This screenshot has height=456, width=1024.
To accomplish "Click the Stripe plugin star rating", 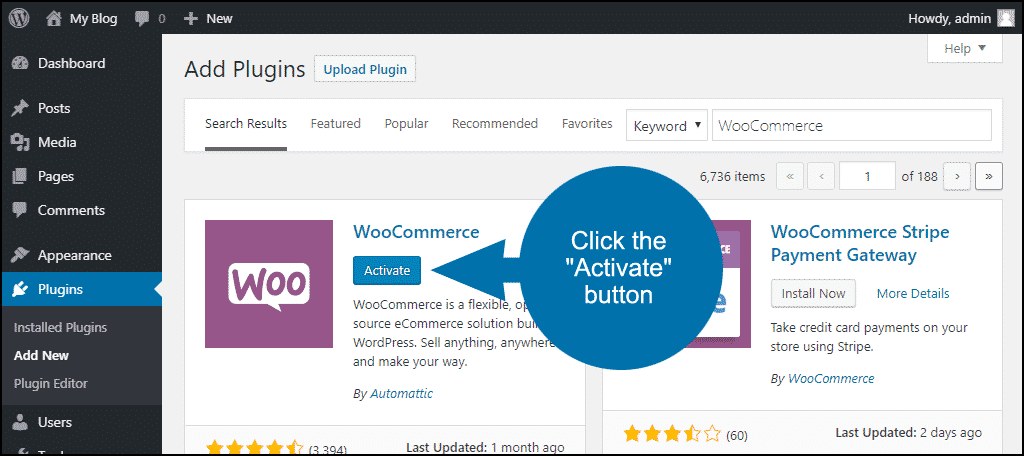I will (x=672, y=433).
